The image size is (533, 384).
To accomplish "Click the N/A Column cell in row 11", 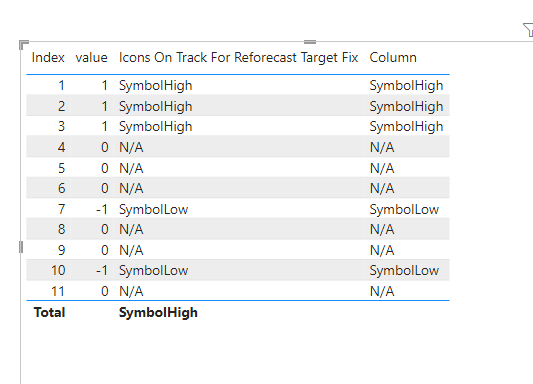I will pos(382,292).
